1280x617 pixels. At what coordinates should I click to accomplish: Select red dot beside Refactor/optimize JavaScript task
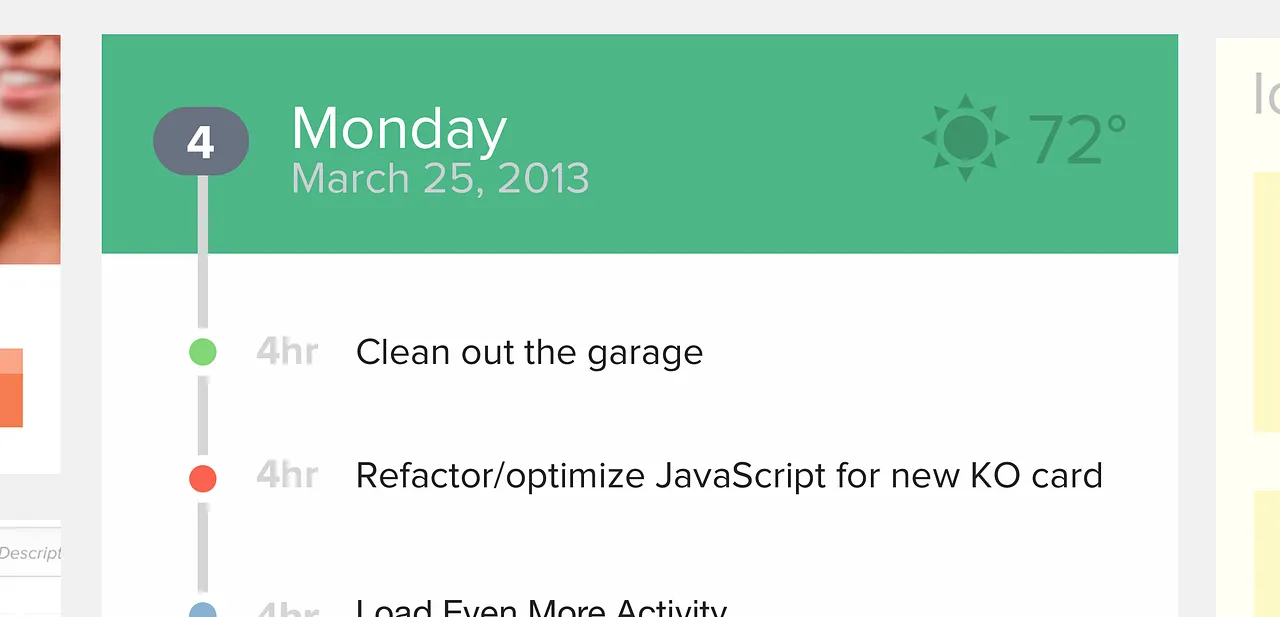coord(203,478)
